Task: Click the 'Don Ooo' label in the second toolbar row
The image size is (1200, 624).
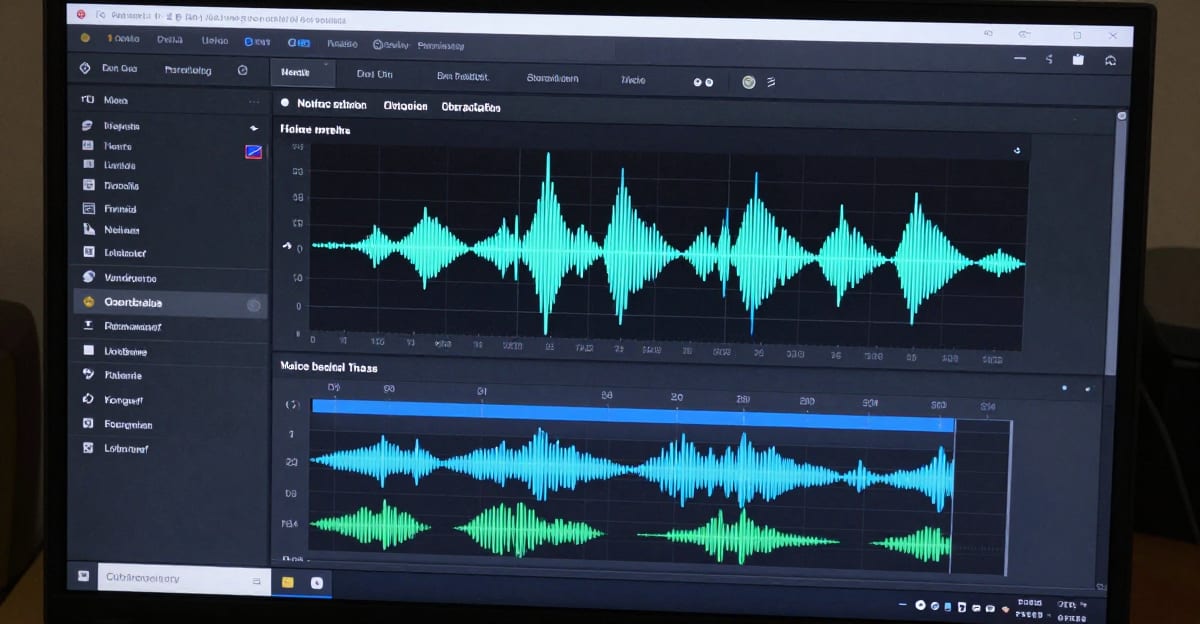Action: [120, 69]
